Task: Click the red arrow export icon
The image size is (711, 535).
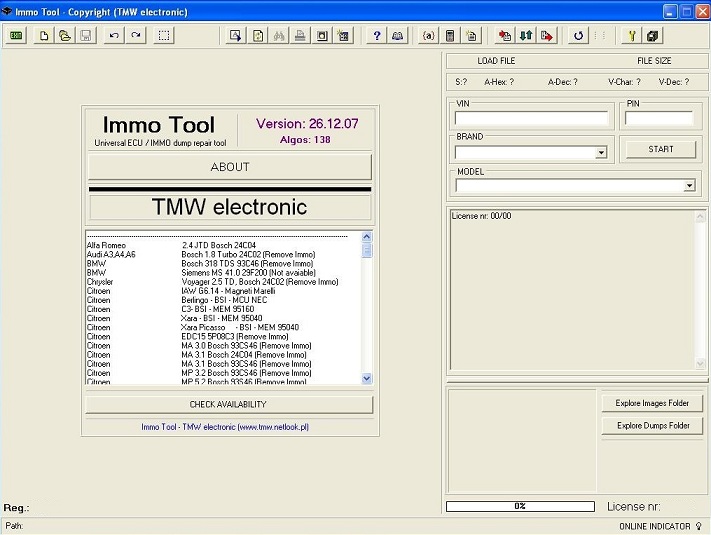Action: (x=547, y=36)
